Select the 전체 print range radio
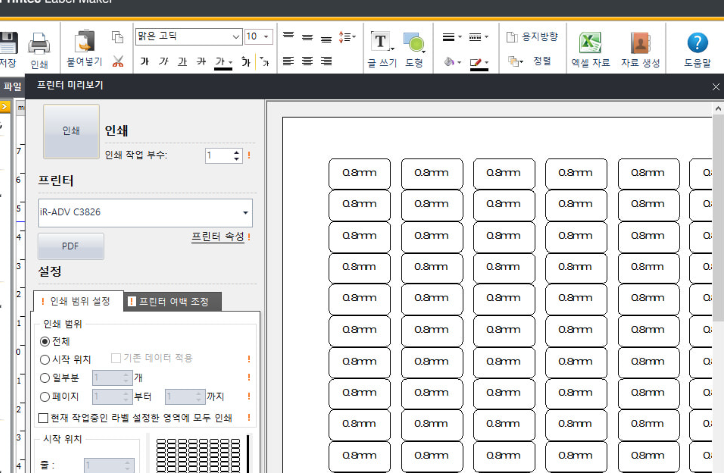 tap(45, 342)
